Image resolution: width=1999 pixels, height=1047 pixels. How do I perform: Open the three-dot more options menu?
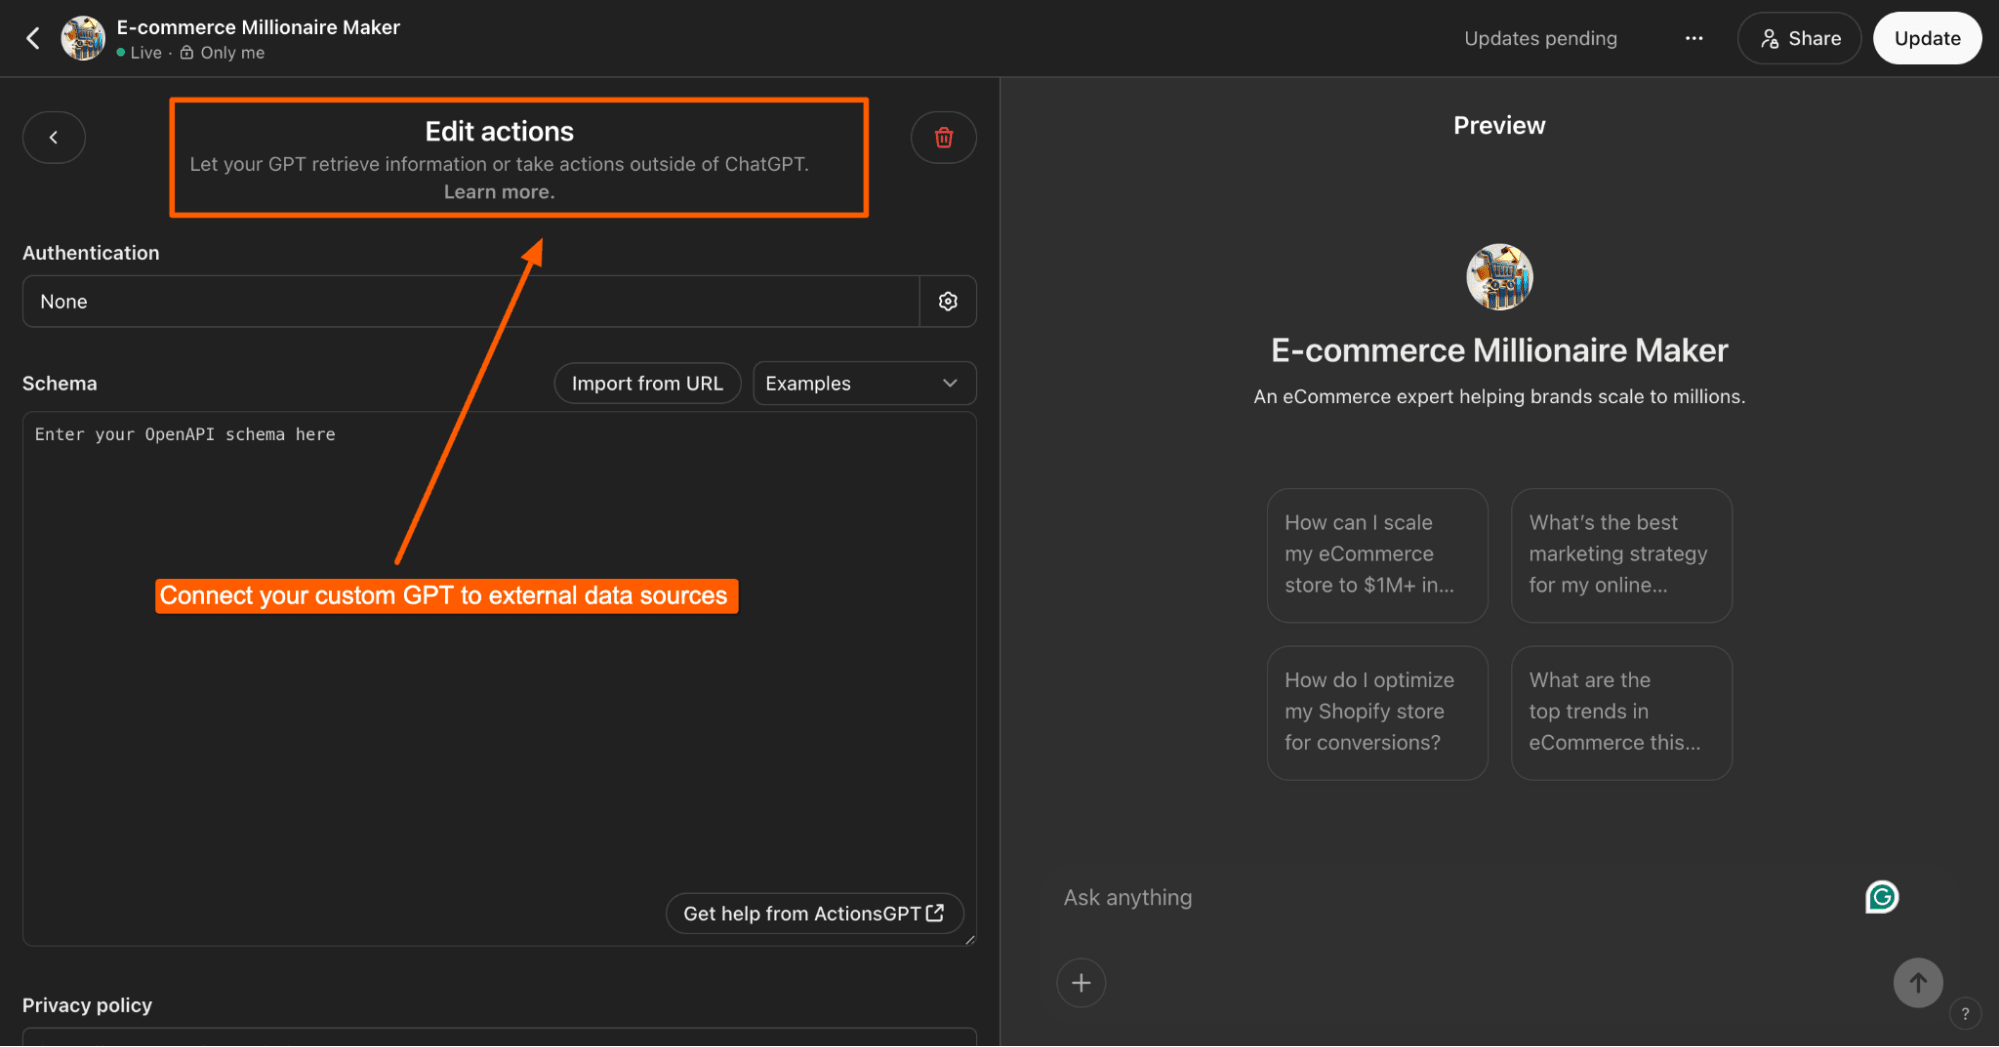coord(1693,38)
